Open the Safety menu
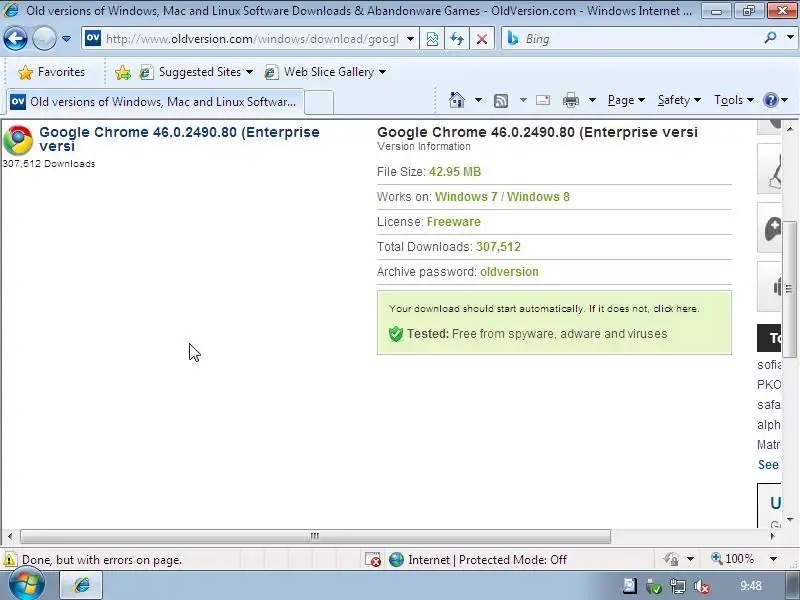 click(679, 100)
